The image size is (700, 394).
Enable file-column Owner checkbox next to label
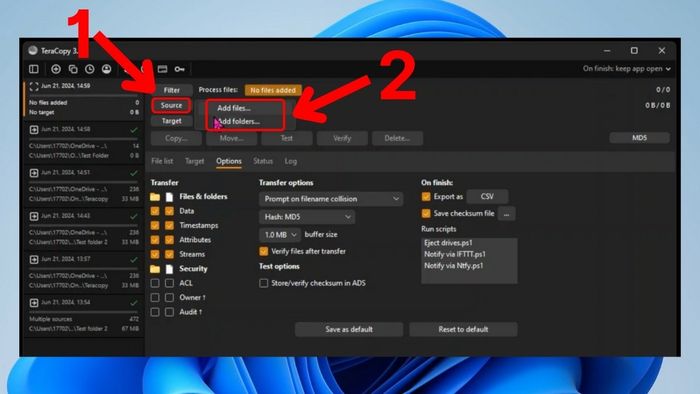pos(169,298)
